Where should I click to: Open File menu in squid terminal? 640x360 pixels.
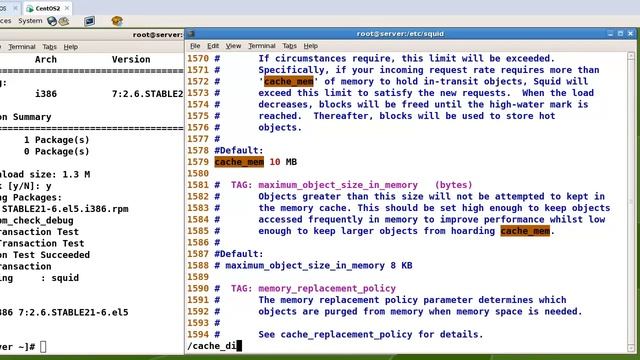click(195, 46)
